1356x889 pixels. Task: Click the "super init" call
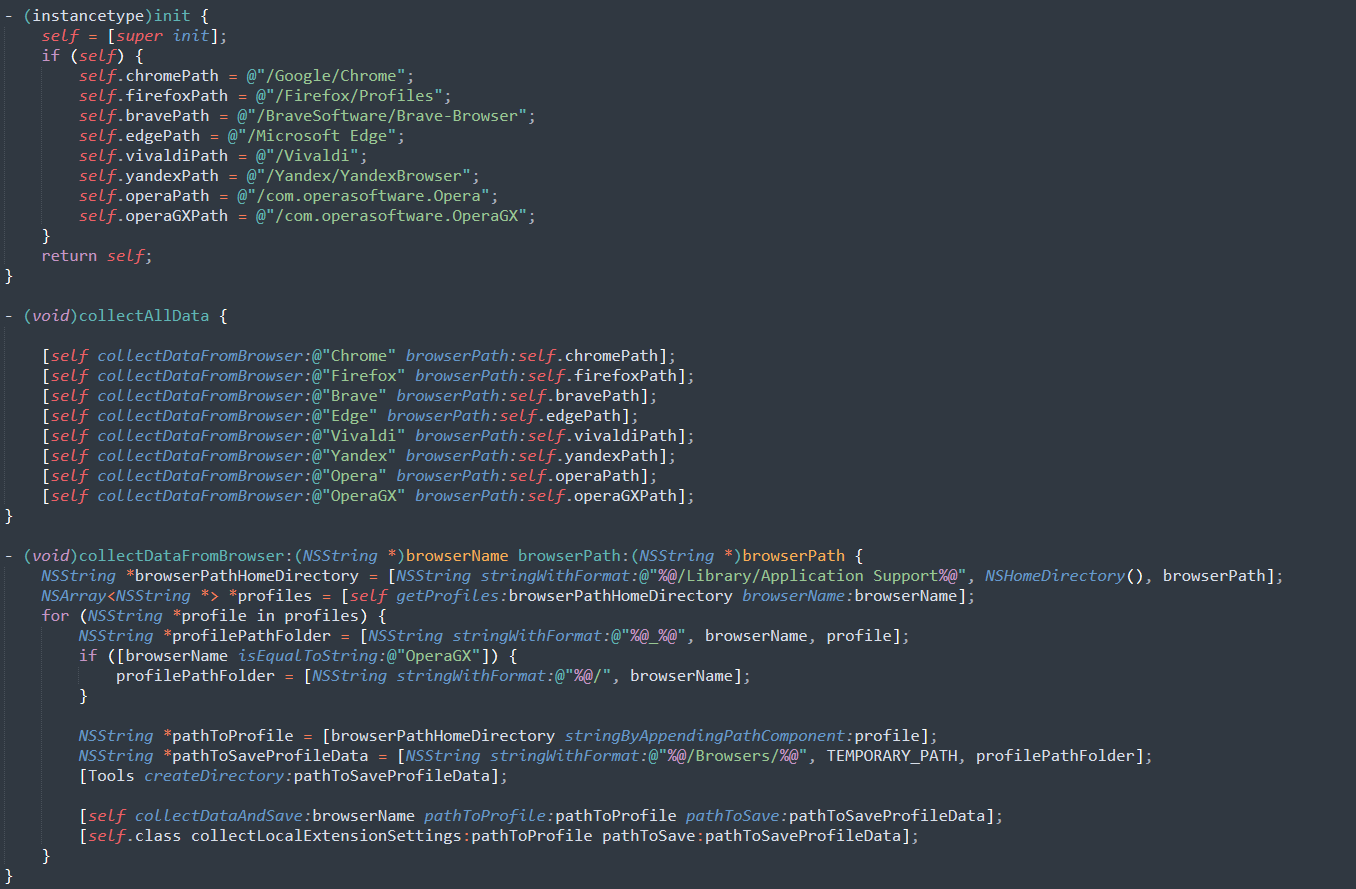(x=161, y=36)
